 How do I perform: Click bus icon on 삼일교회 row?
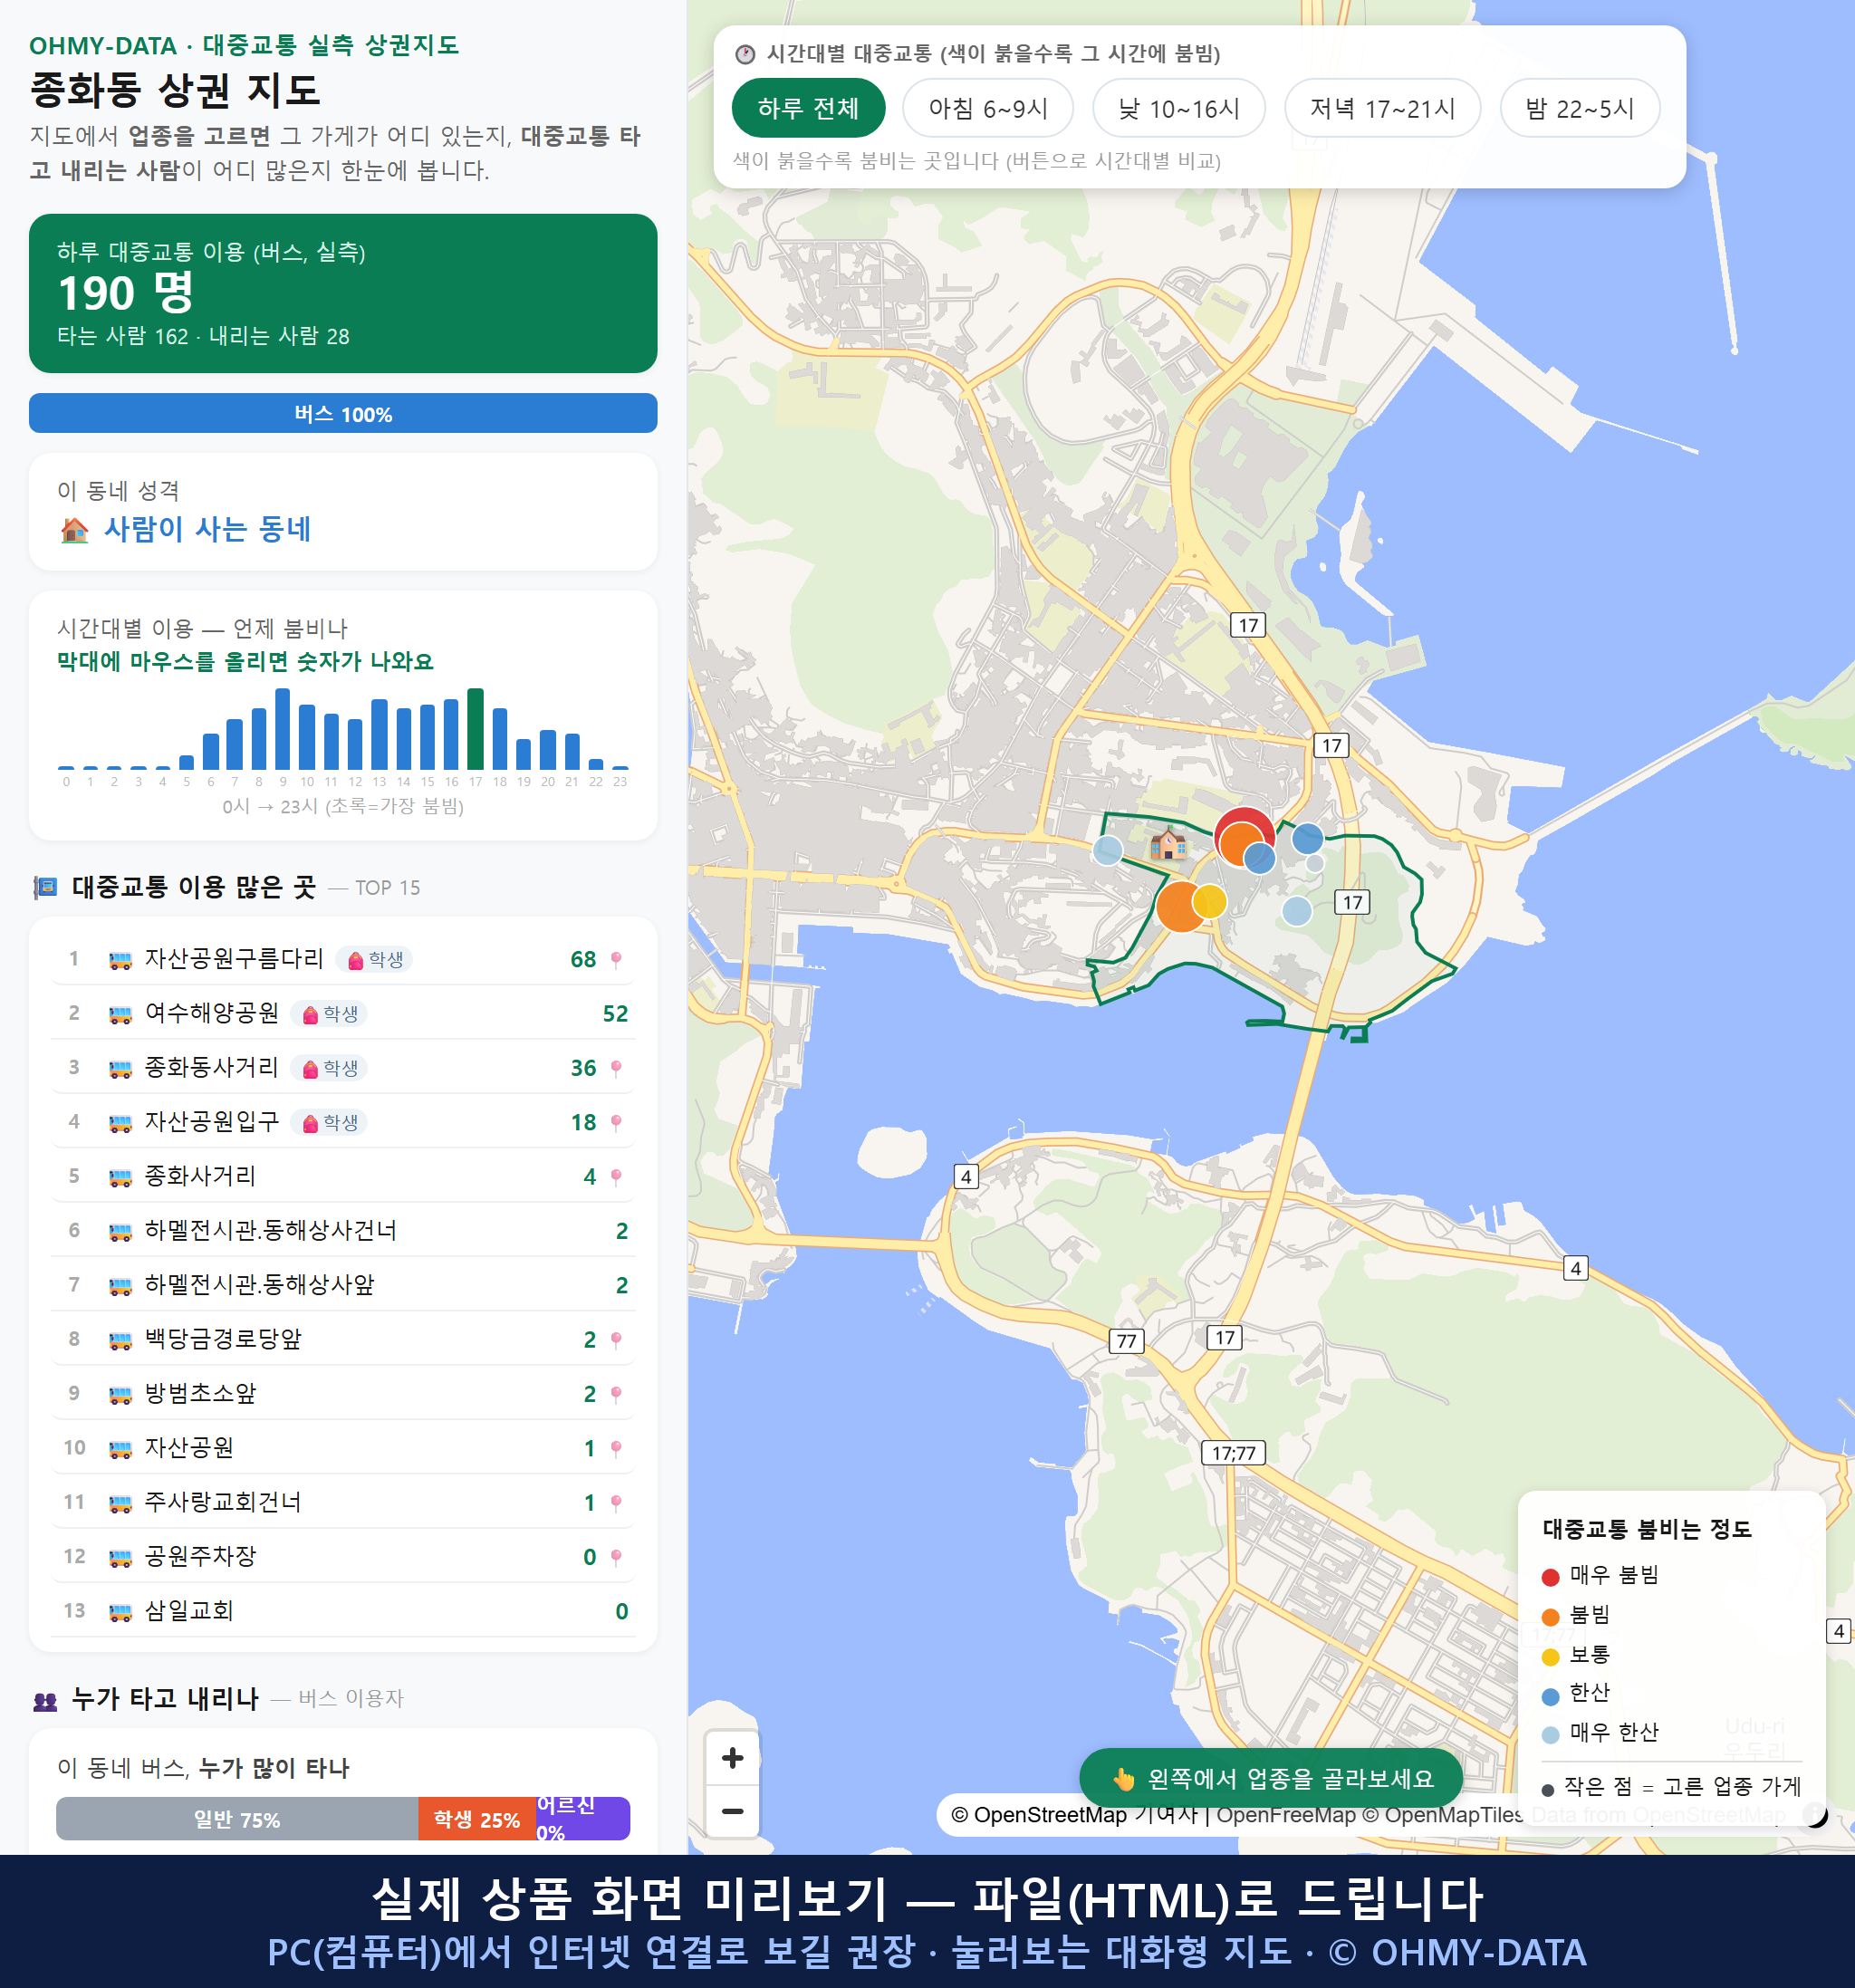[x=120, y=1611]
